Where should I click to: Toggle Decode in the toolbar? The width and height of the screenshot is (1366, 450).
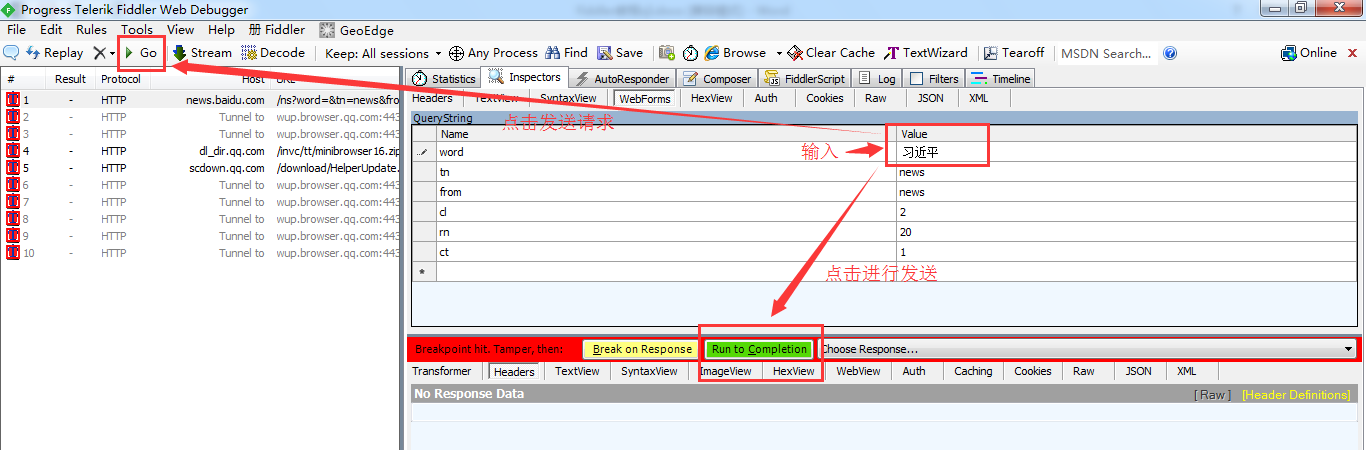[273, 53]
